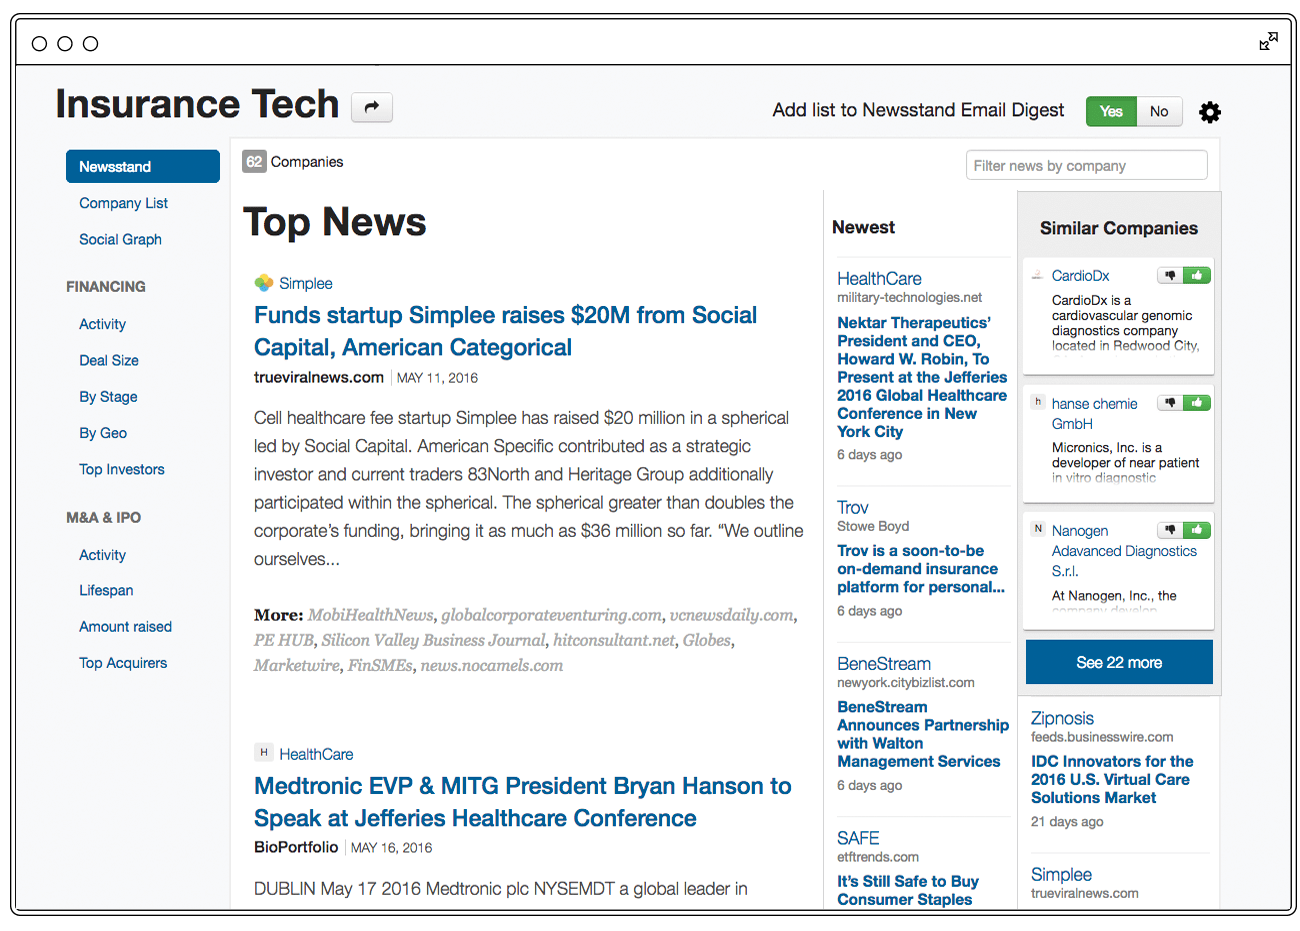1300x931 pixels.
Task: Disable email digest with No toggle
Action: tap(1159, 111)
